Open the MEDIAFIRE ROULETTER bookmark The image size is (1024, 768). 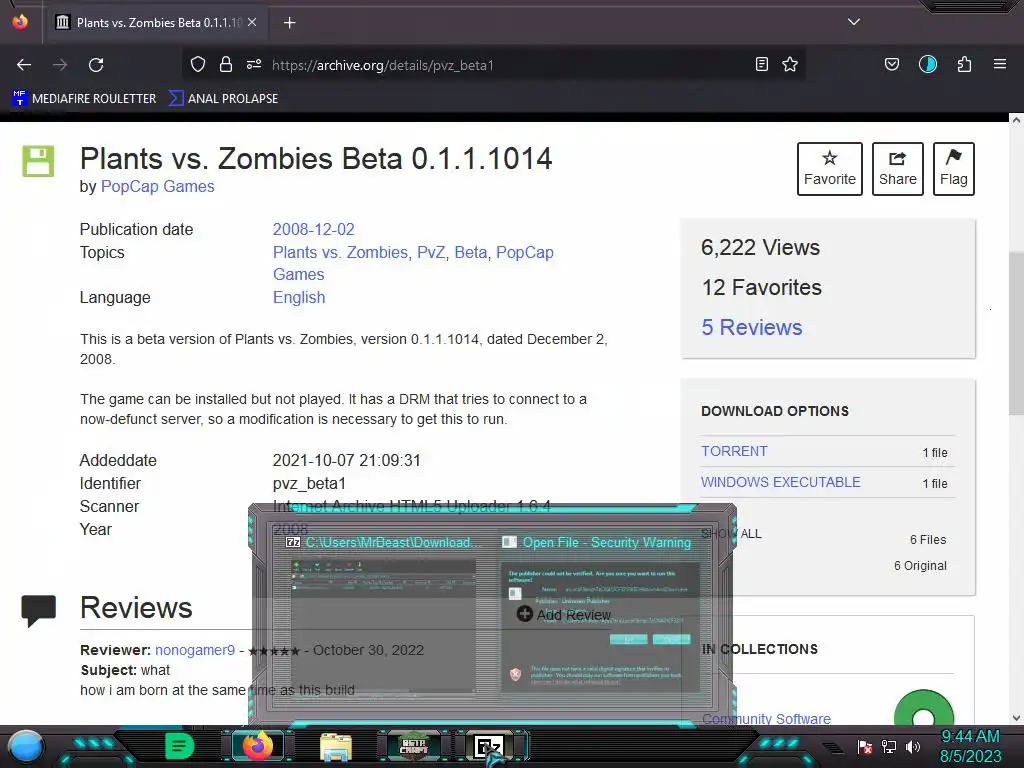84,99
